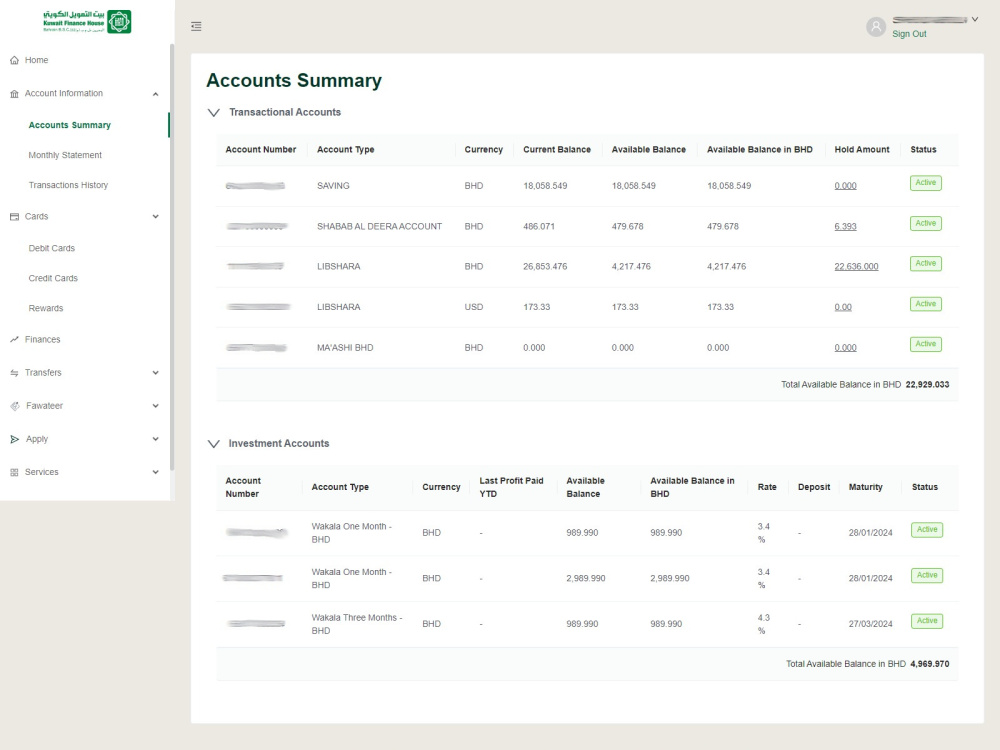Click the Transfers arrows icon

click(14, 372)
